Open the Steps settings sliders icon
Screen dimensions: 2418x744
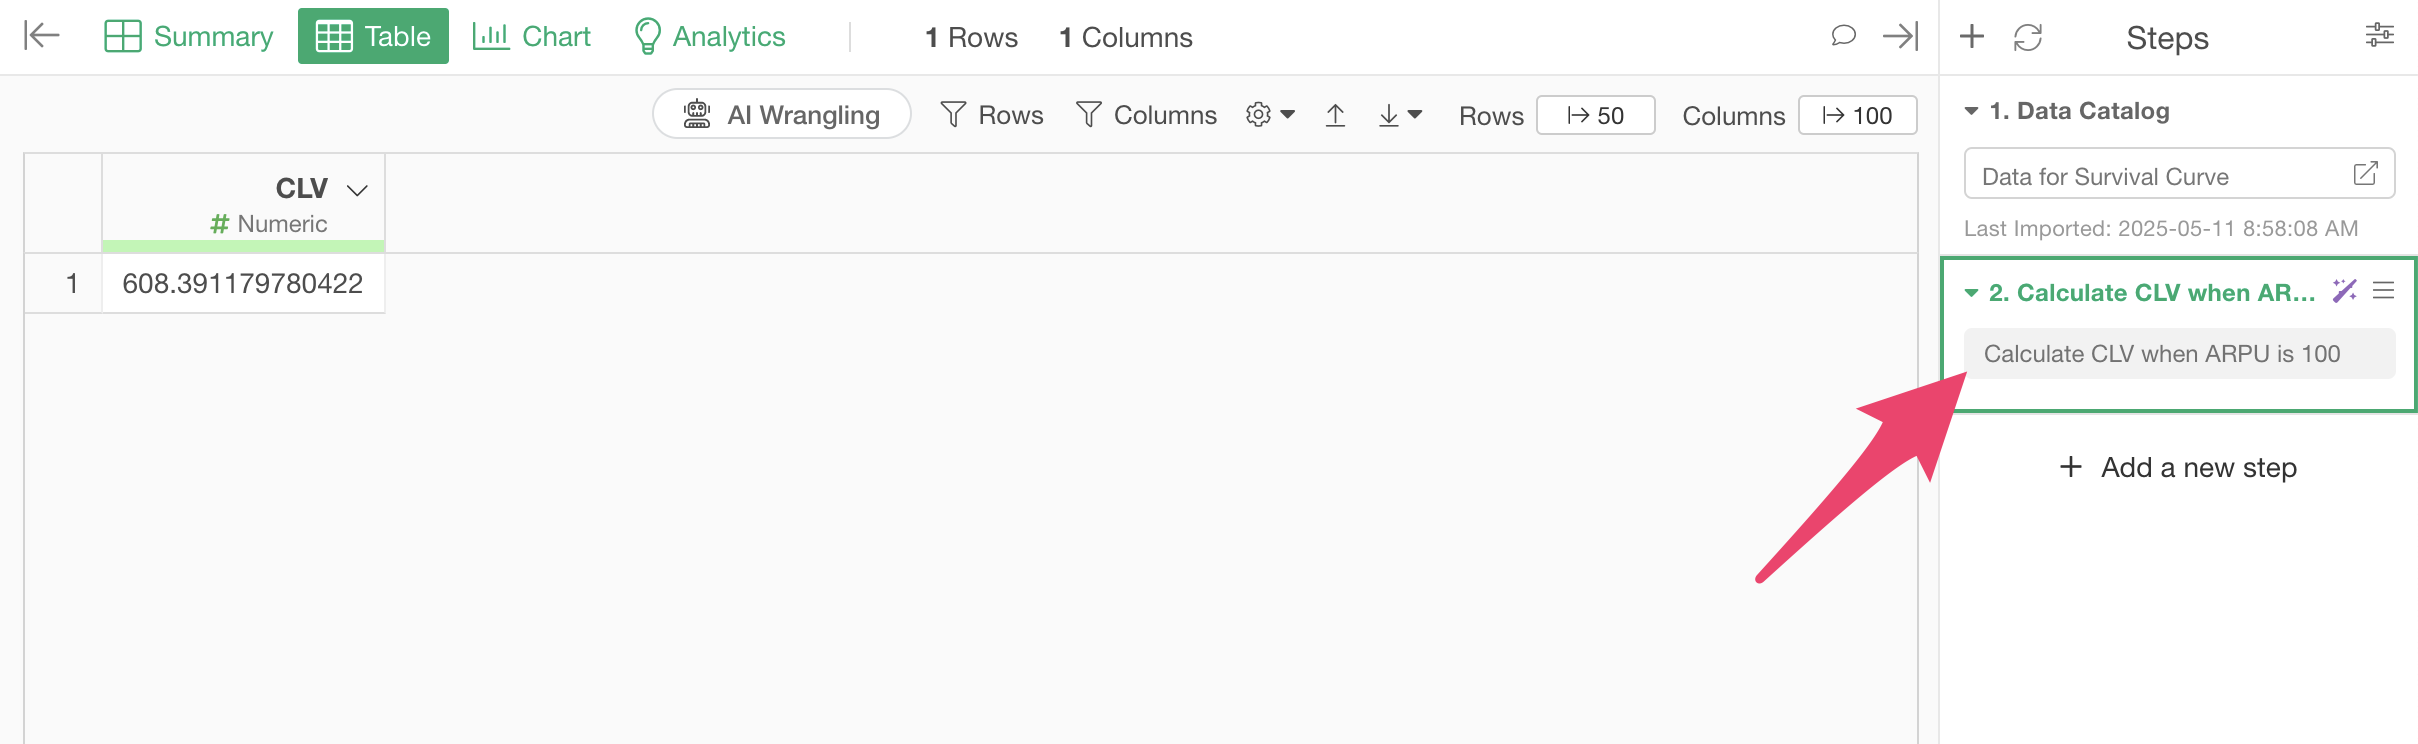2379,36
